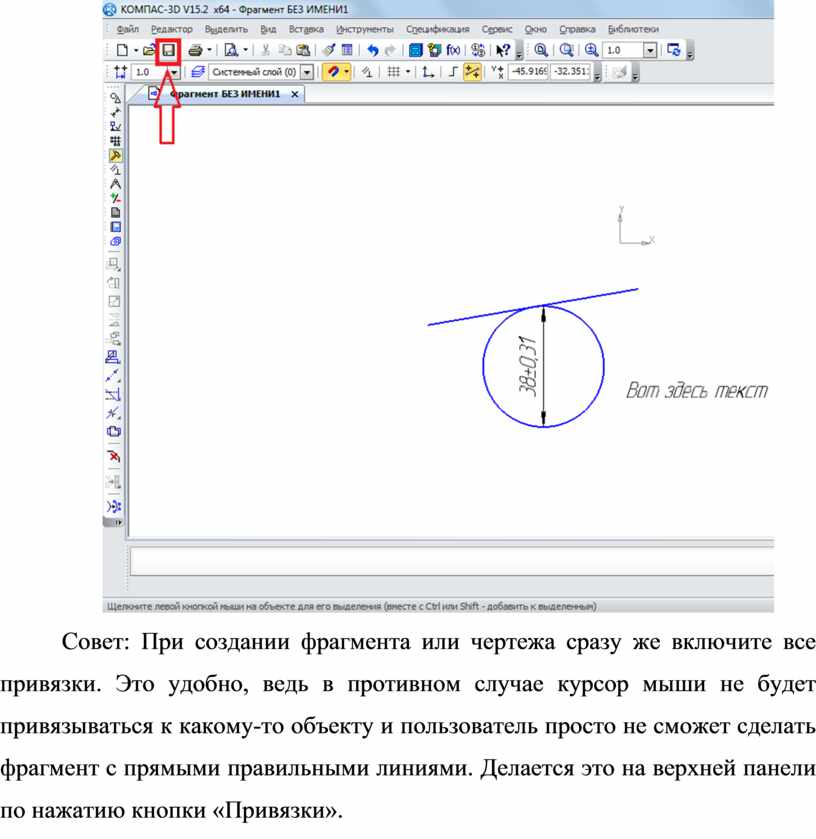Click the Print icon in toolbar
This screenshot has height=839, width=816.
click(x=196, y=49)
